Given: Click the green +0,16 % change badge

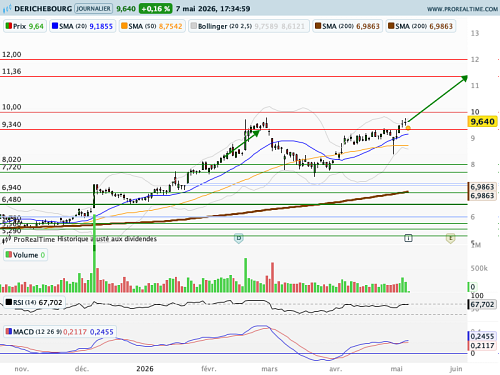Looking at the screenshot, I should coord(155,9).
